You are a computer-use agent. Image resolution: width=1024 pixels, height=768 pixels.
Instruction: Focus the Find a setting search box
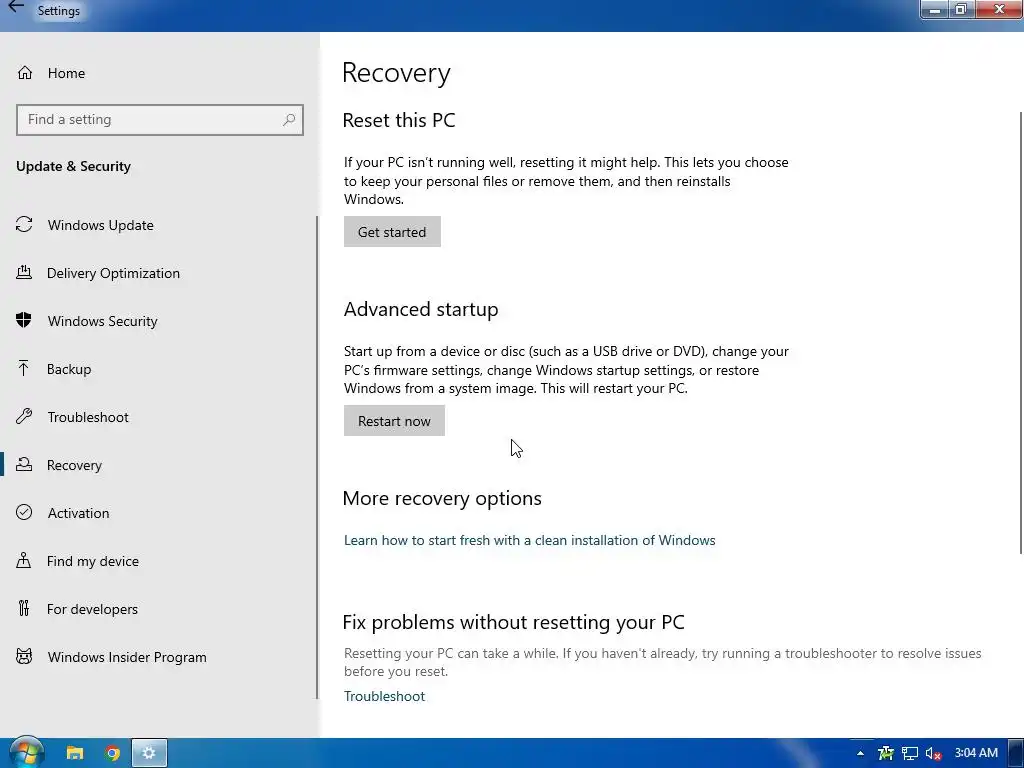coord(160,120)
